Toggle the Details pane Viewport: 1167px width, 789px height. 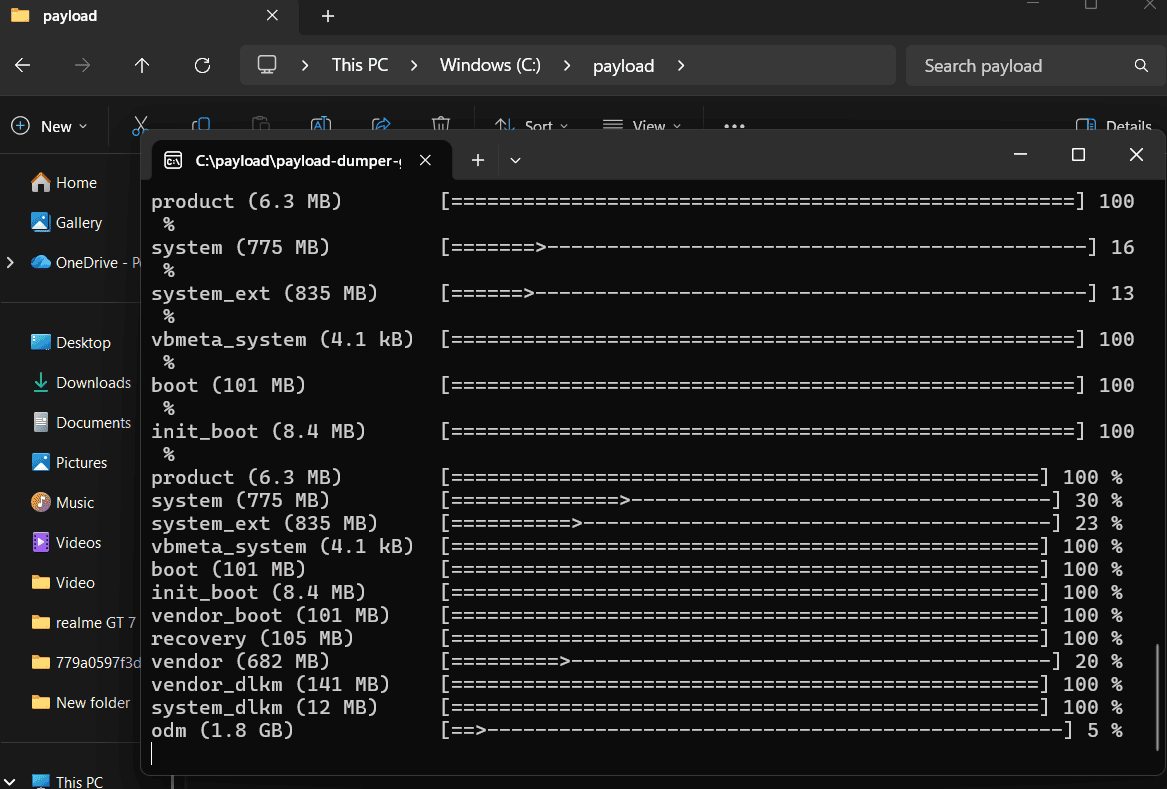coord(1113,126)
